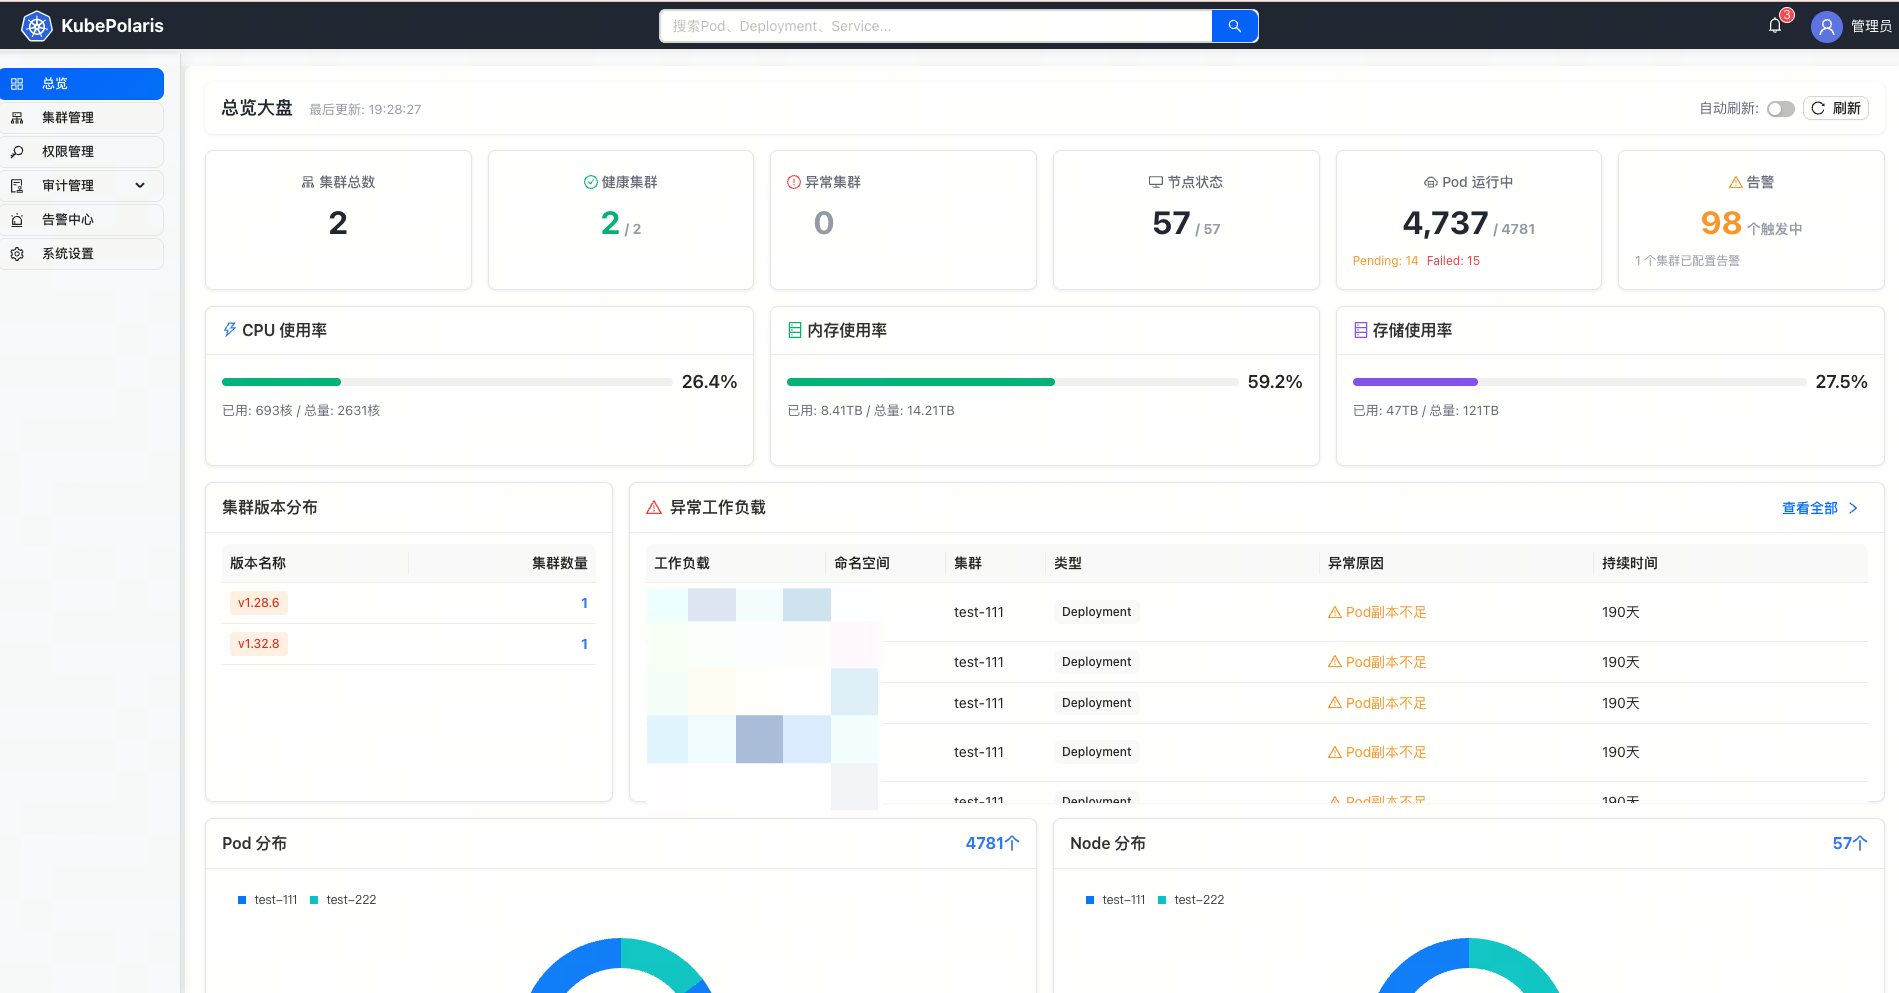This screenshot has width=1899, height=993.
Task: Click the 4781个 link in Pod 分布
Action: [992, 843]
